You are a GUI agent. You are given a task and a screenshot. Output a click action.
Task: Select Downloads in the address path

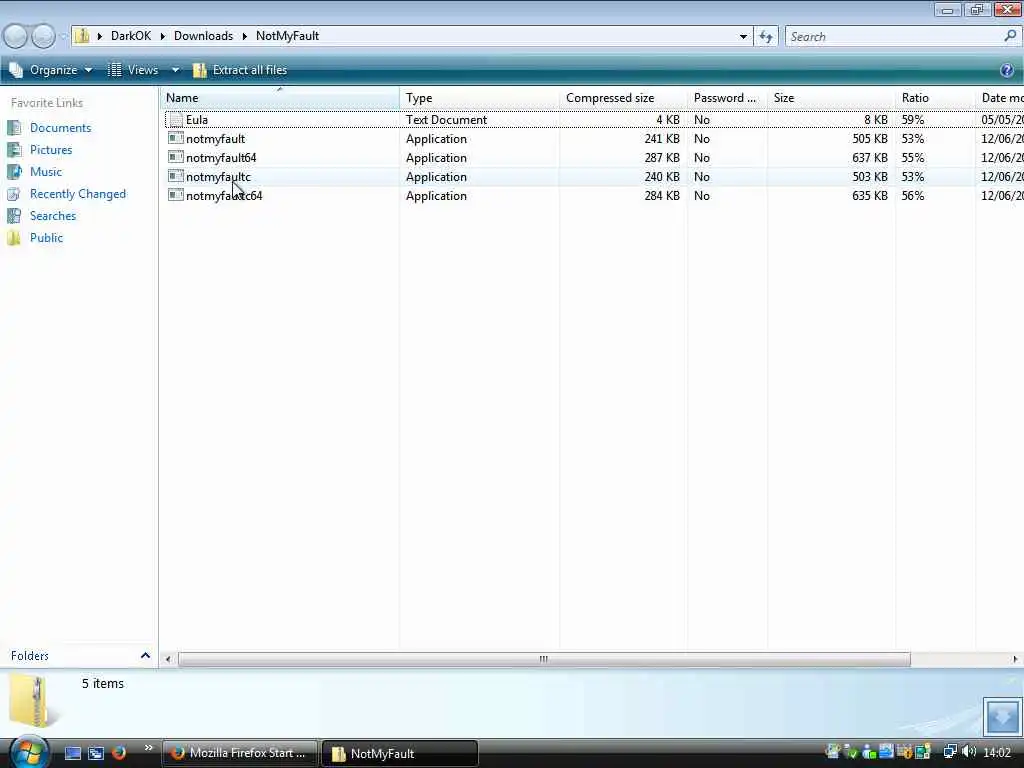[203, 36]
